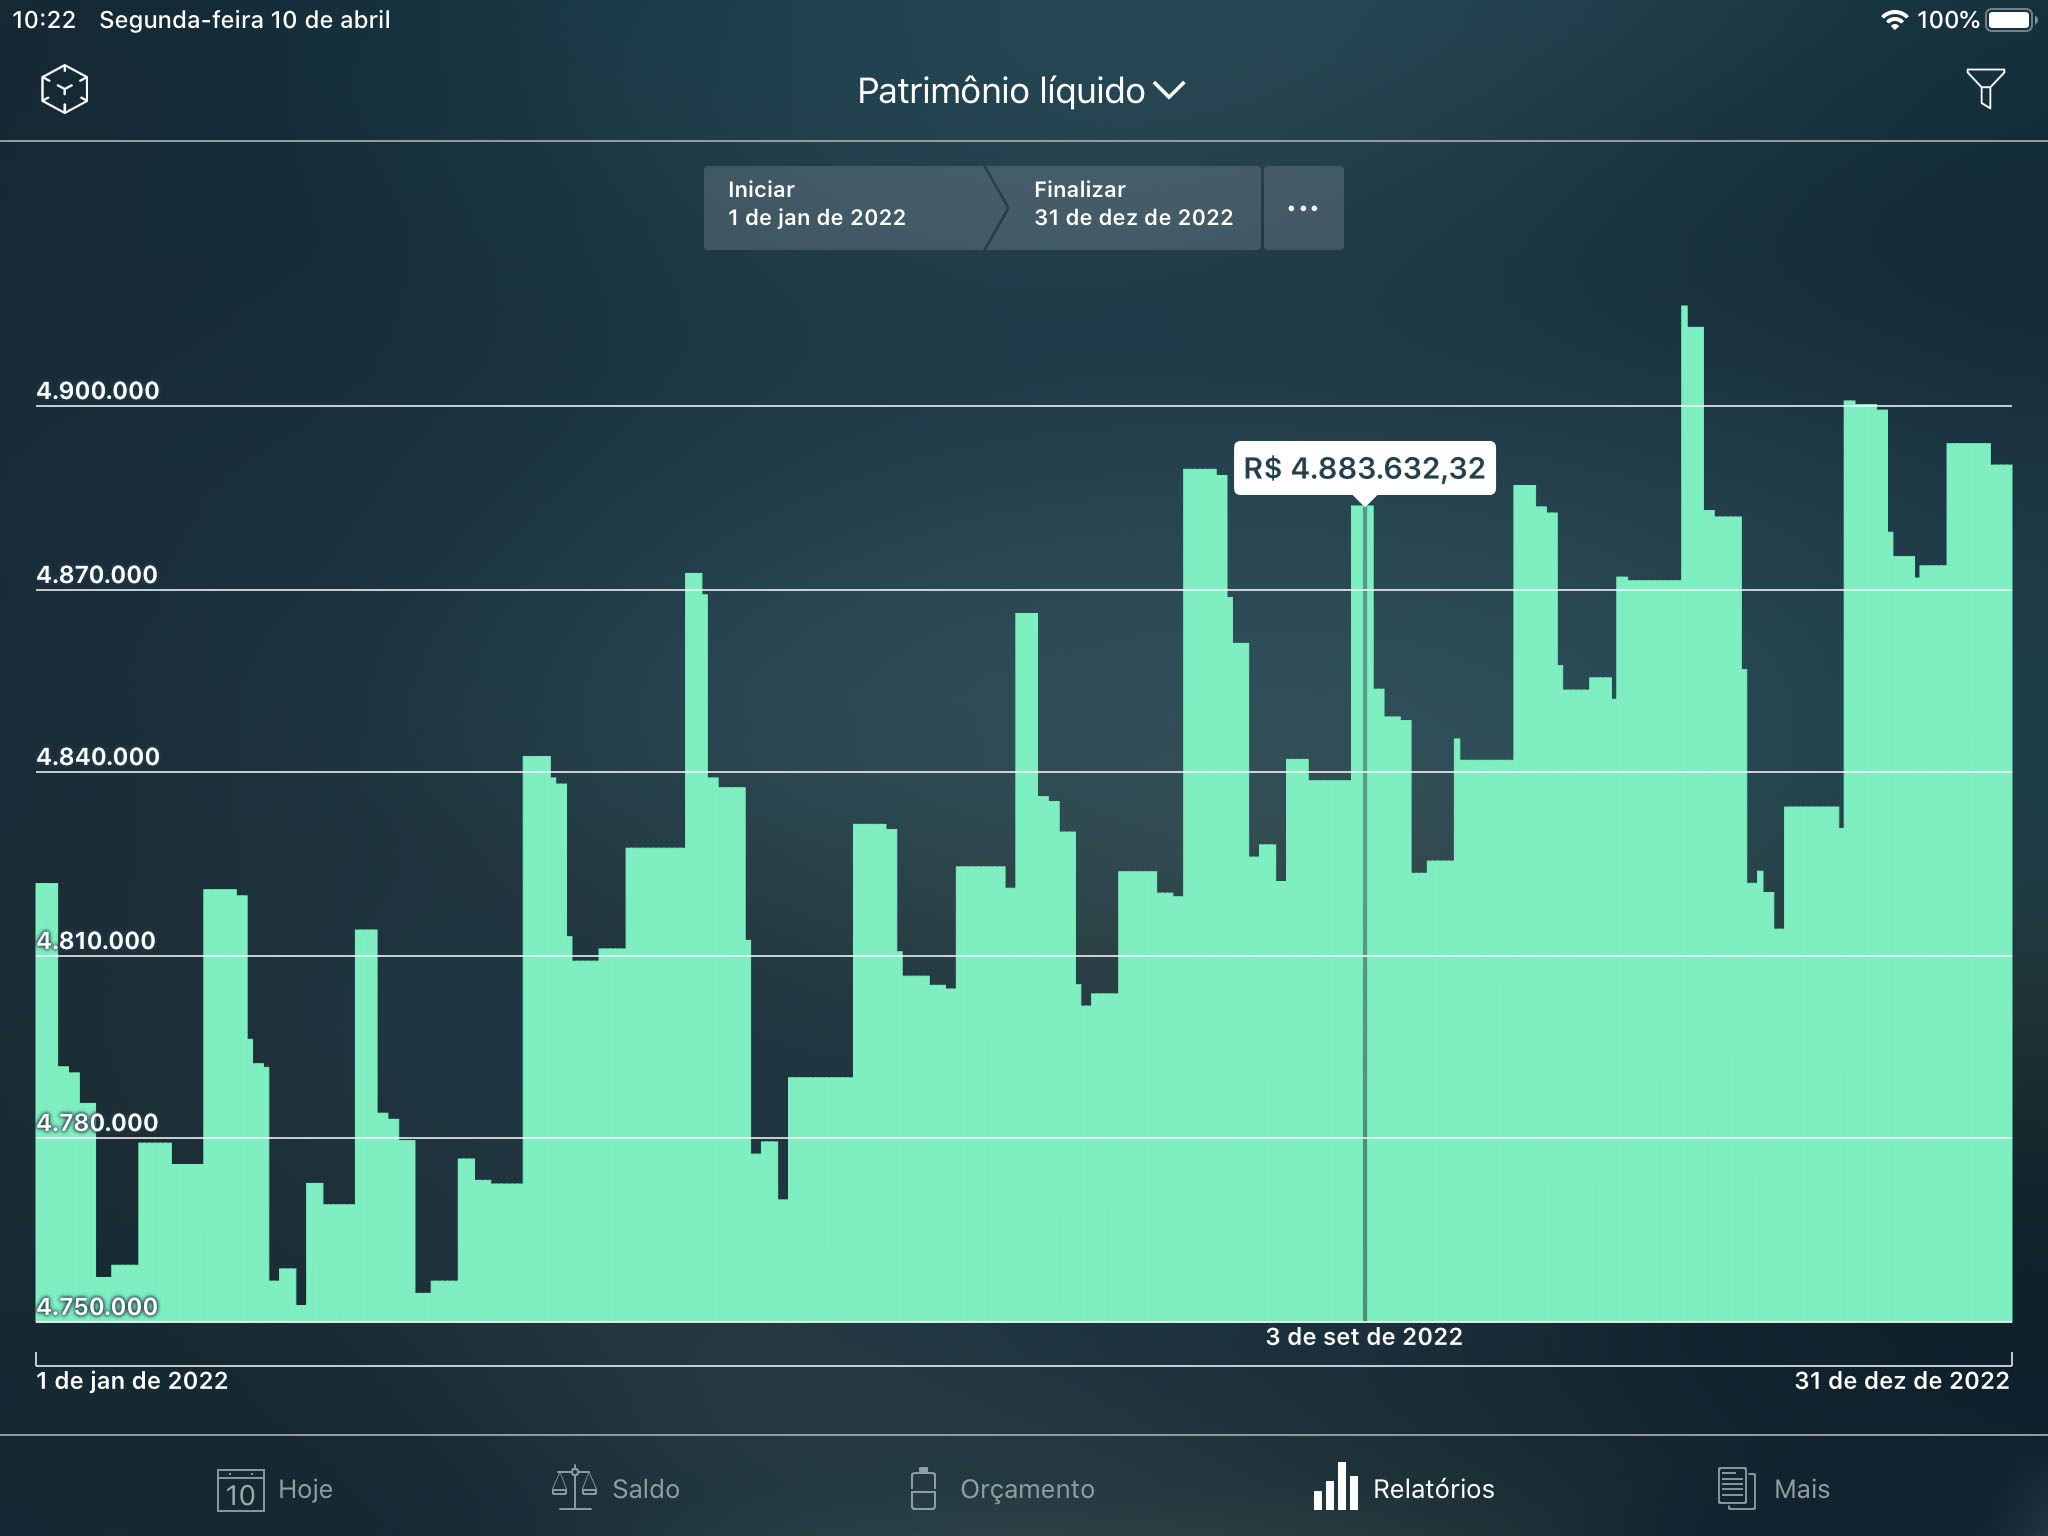Click the R$ 4.883.632,32 value tooltip

pos(1364,468)
